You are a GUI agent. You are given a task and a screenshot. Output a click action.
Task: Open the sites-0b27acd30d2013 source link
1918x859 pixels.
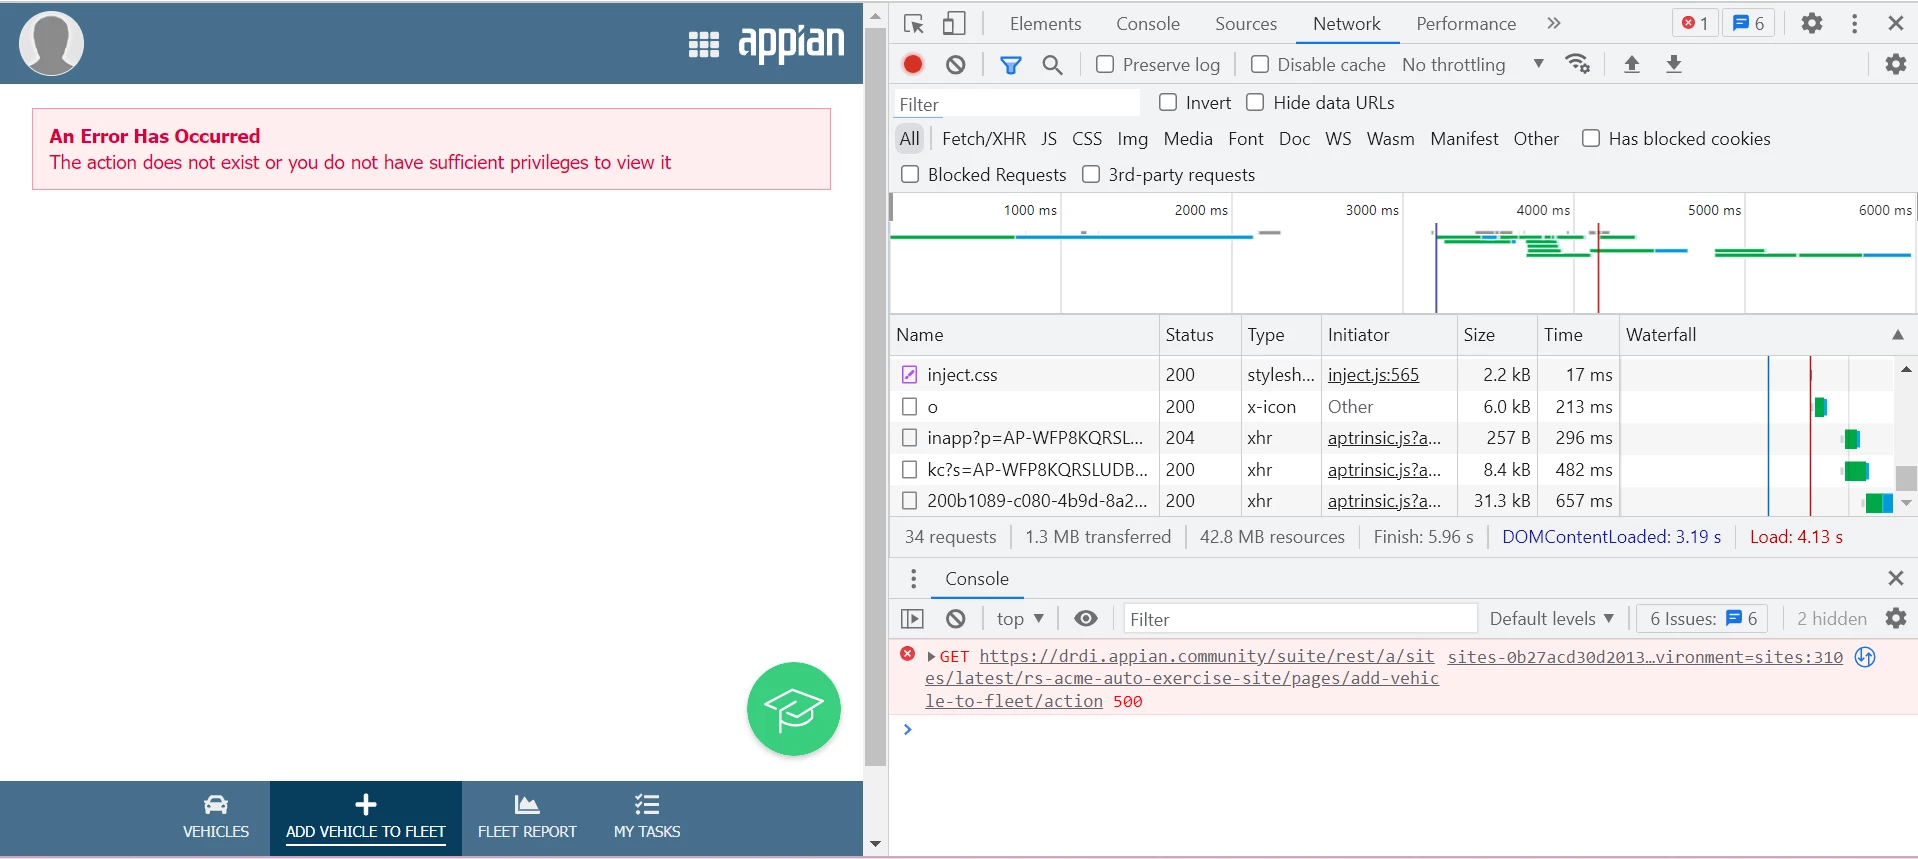(x=1645, y=657)
